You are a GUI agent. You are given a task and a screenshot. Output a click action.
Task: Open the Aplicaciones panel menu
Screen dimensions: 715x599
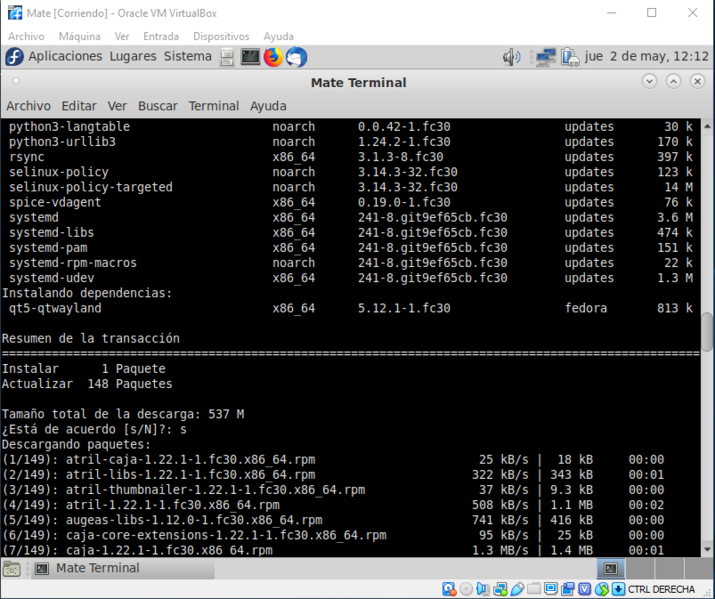tap(65, 57)
